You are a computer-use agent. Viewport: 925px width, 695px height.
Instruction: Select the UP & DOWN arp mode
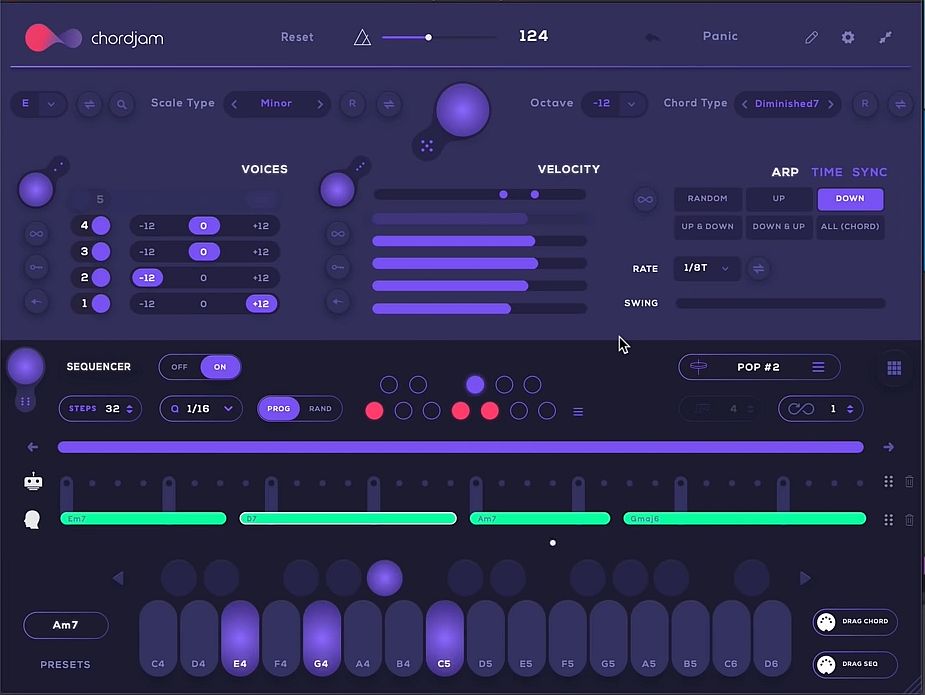[x=707, y=227]
